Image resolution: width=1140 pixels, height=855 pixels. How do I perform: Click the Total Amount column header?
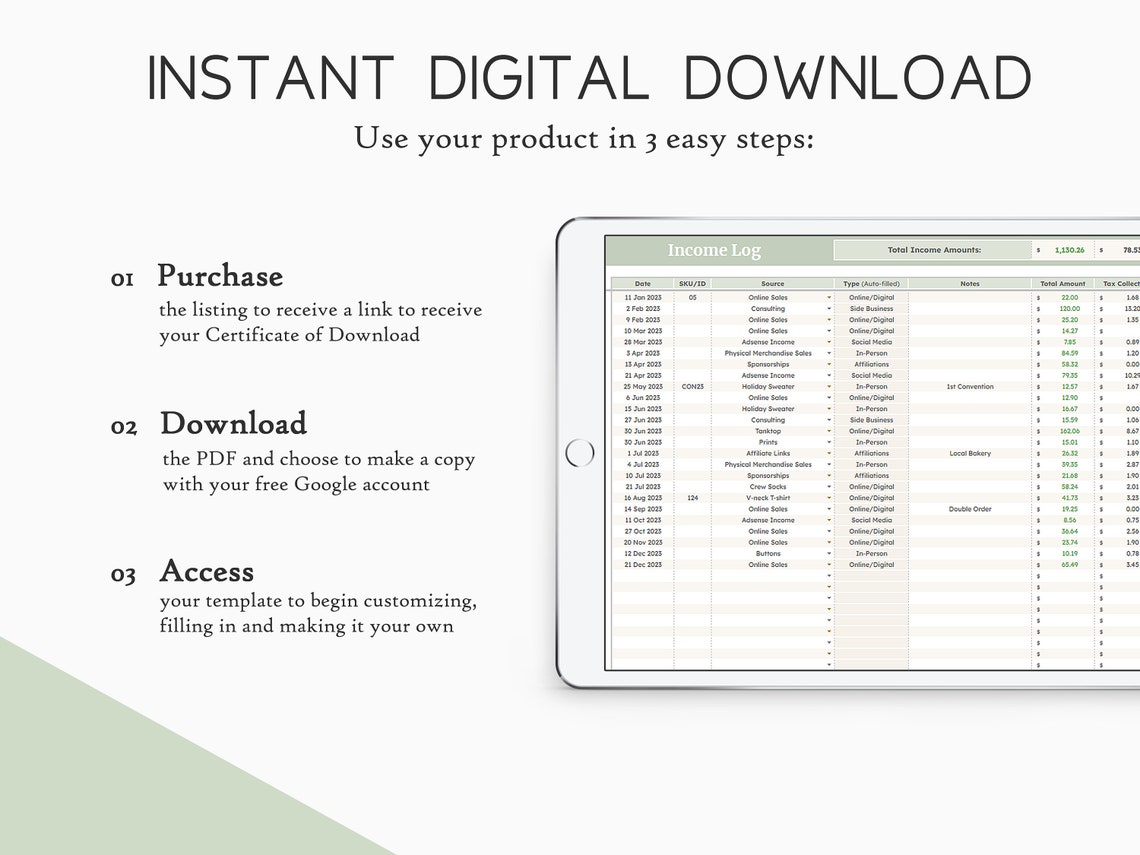(1062, 283)
